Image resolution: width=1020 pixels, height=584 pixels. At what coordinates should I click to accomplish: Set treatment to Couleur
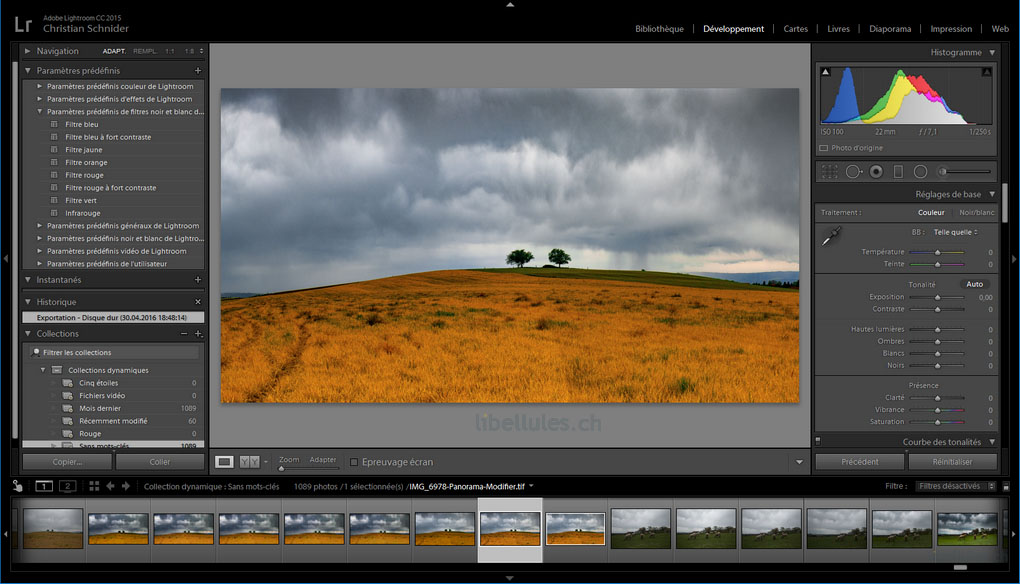pyautogui.click(x=931, y=213)
